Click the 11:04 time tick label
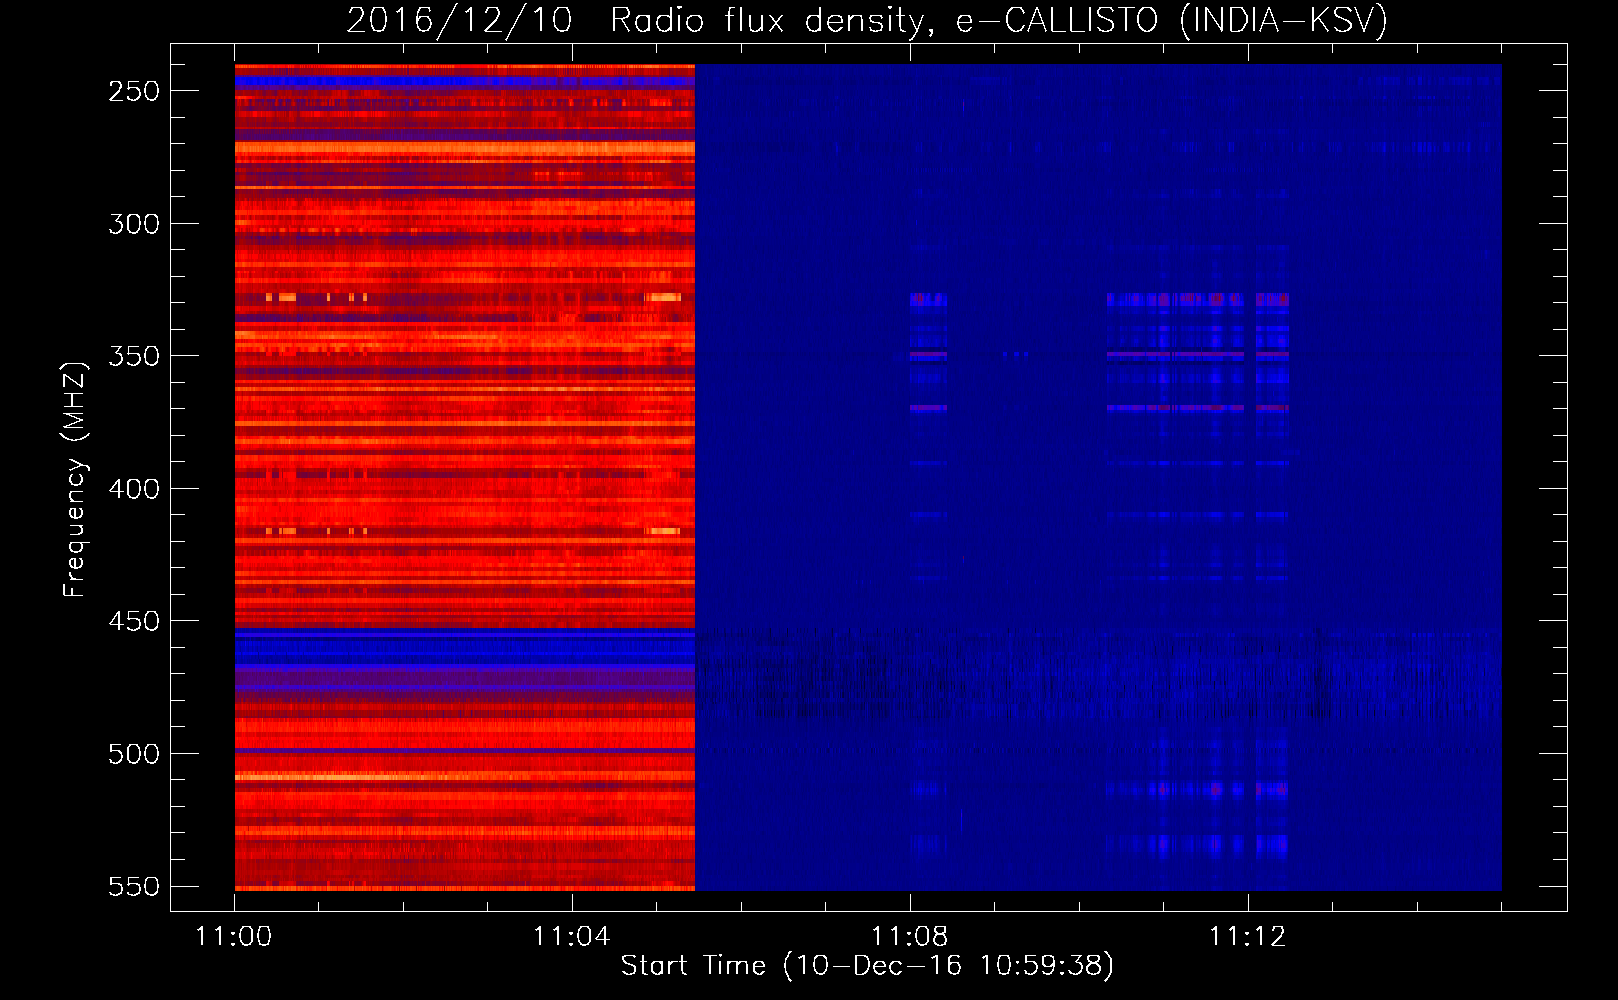1618x1000 pixels. coord(571,937)
